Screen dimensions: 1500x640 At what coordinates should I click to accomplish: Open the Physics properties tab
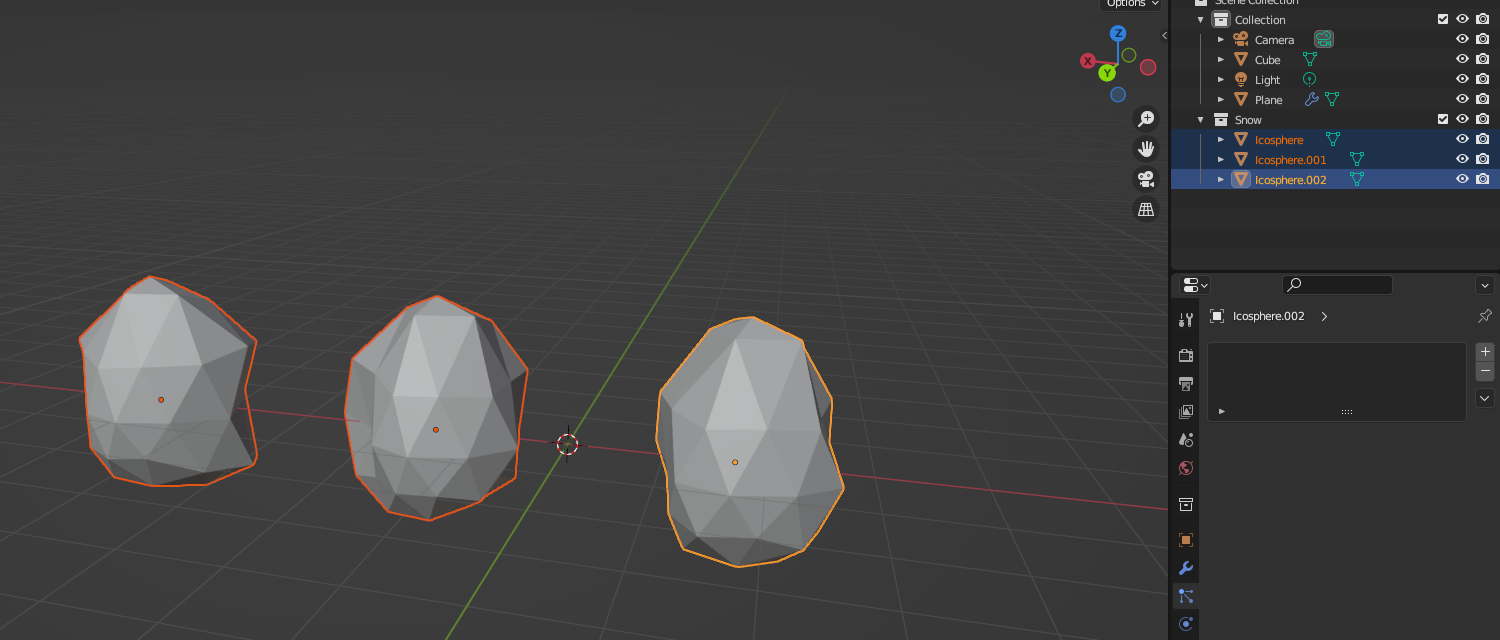pos(1186,624)
